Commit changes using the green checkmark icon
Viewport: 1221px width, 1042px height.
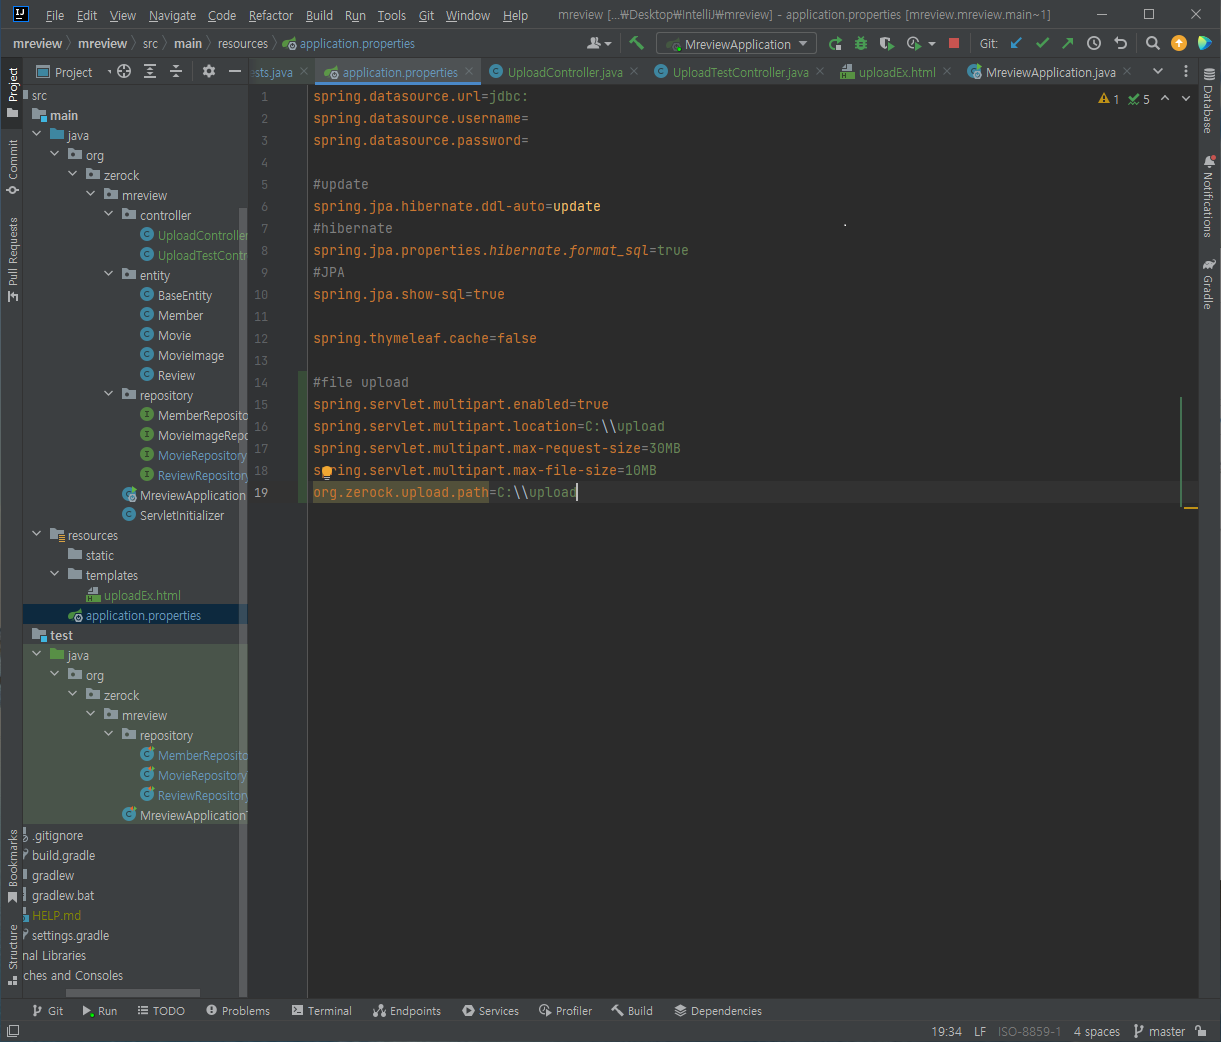click(1042, 43)
